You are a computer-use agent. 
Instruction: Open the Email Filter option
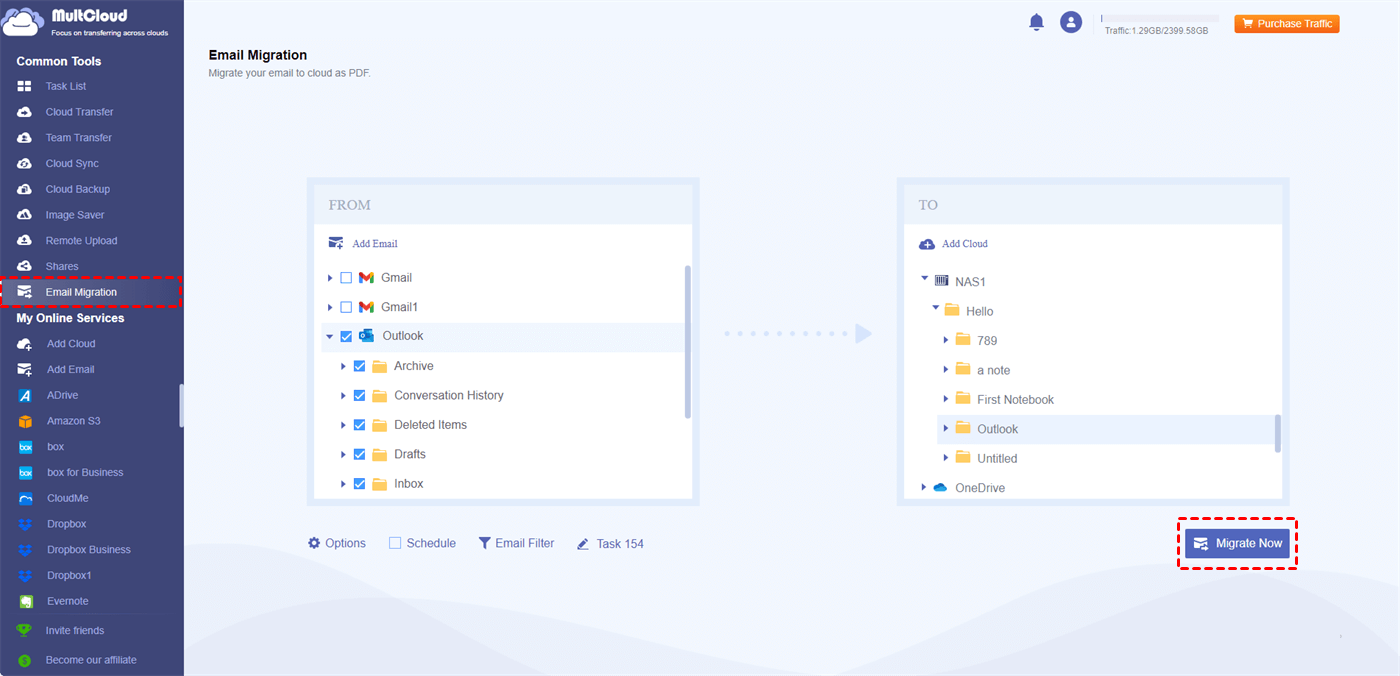[x=516, y=543]
